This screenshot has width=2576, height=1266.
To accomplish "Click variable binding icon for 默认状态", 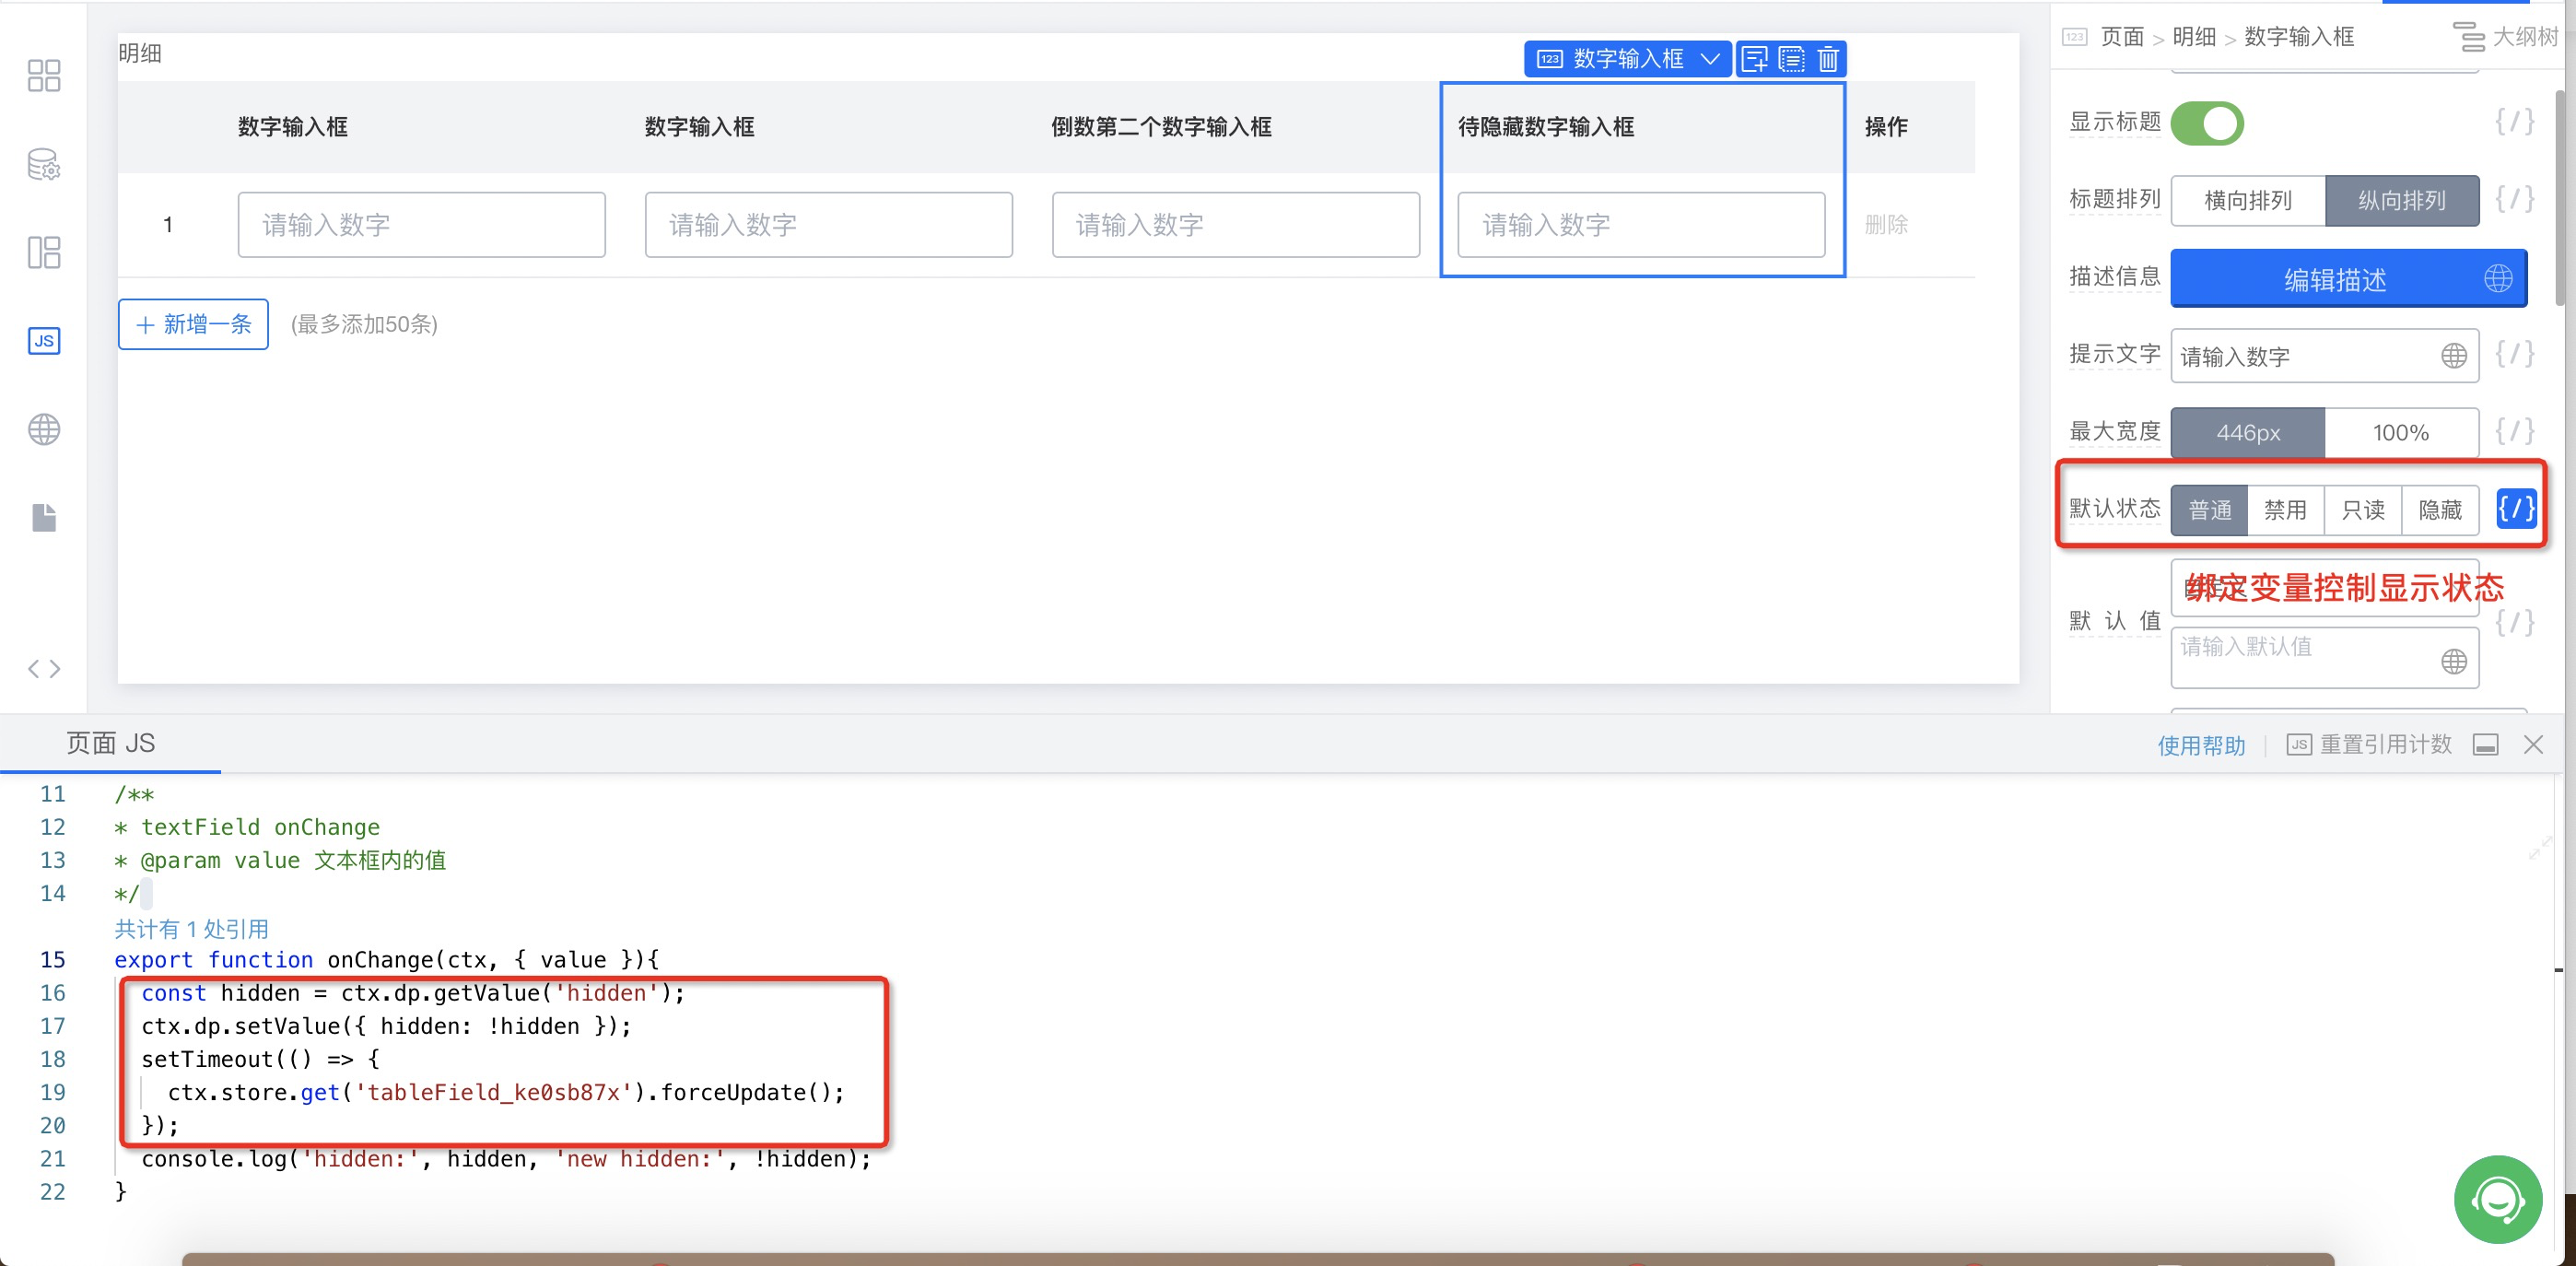I will pos(2515,509).
